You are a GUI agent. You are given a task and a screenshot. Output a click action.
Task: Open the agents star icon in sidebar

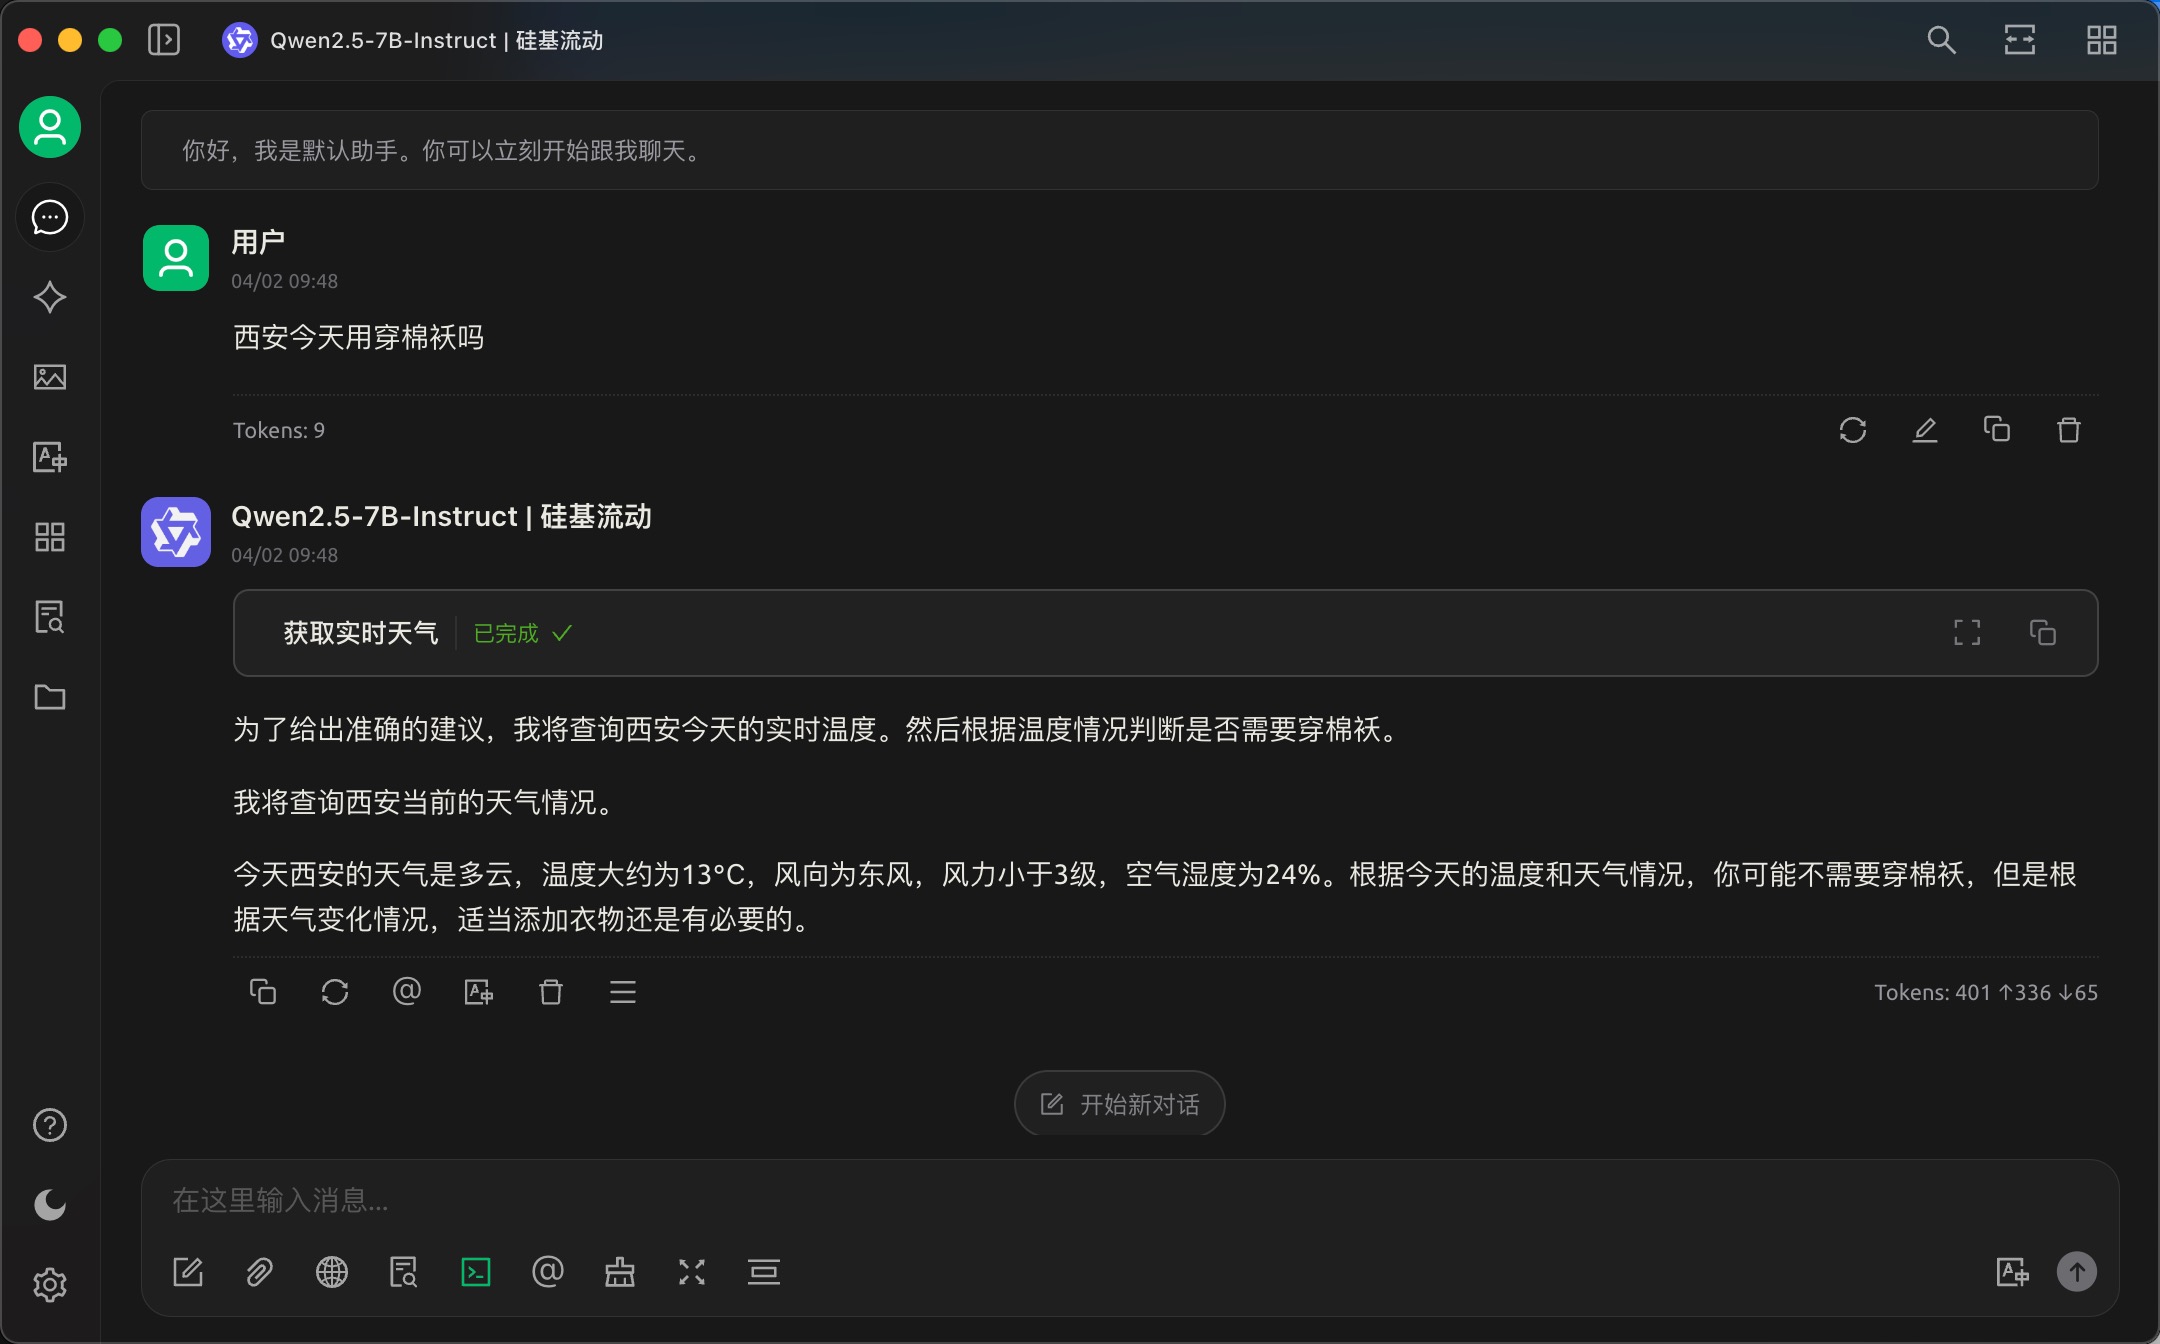50,297
